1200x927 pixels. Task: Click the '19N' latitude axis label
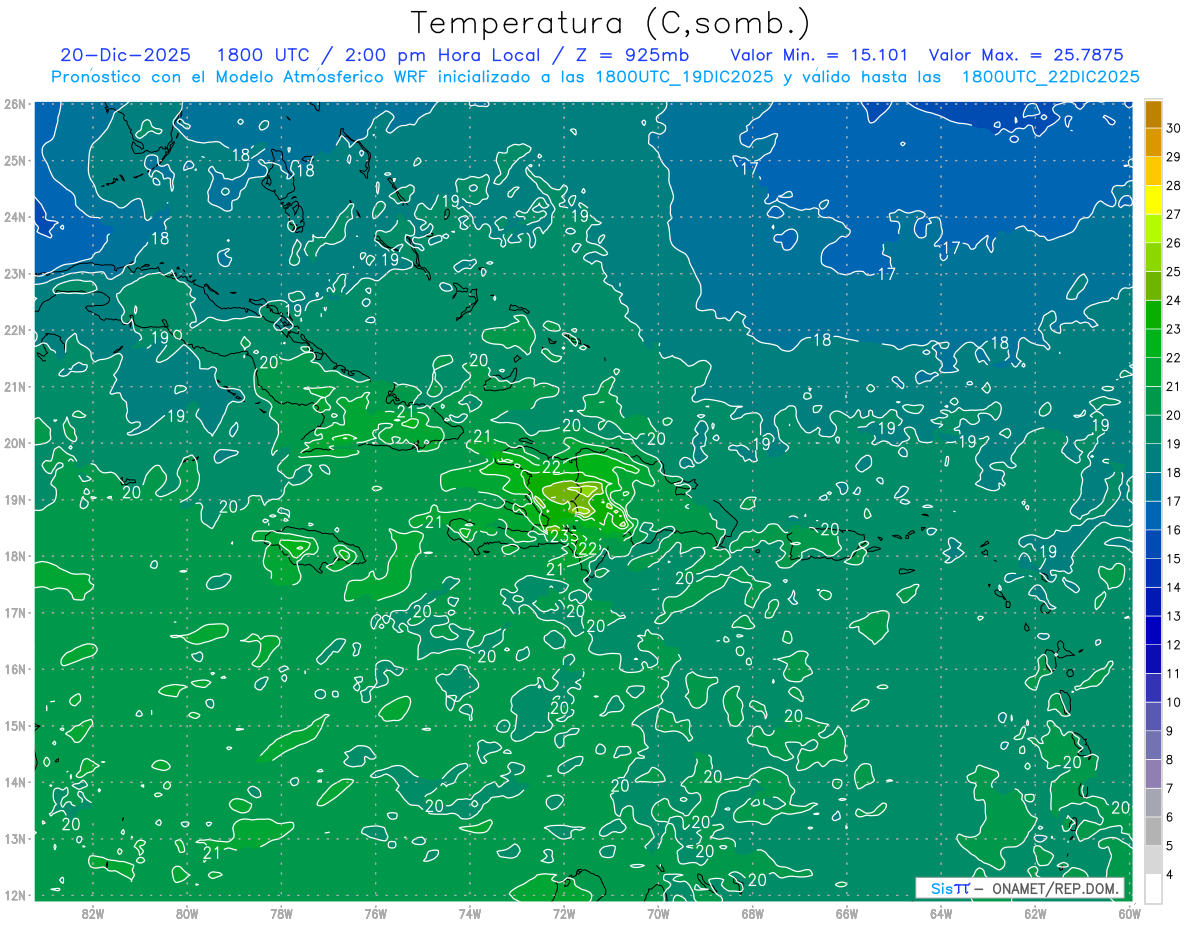pos(14,500)
